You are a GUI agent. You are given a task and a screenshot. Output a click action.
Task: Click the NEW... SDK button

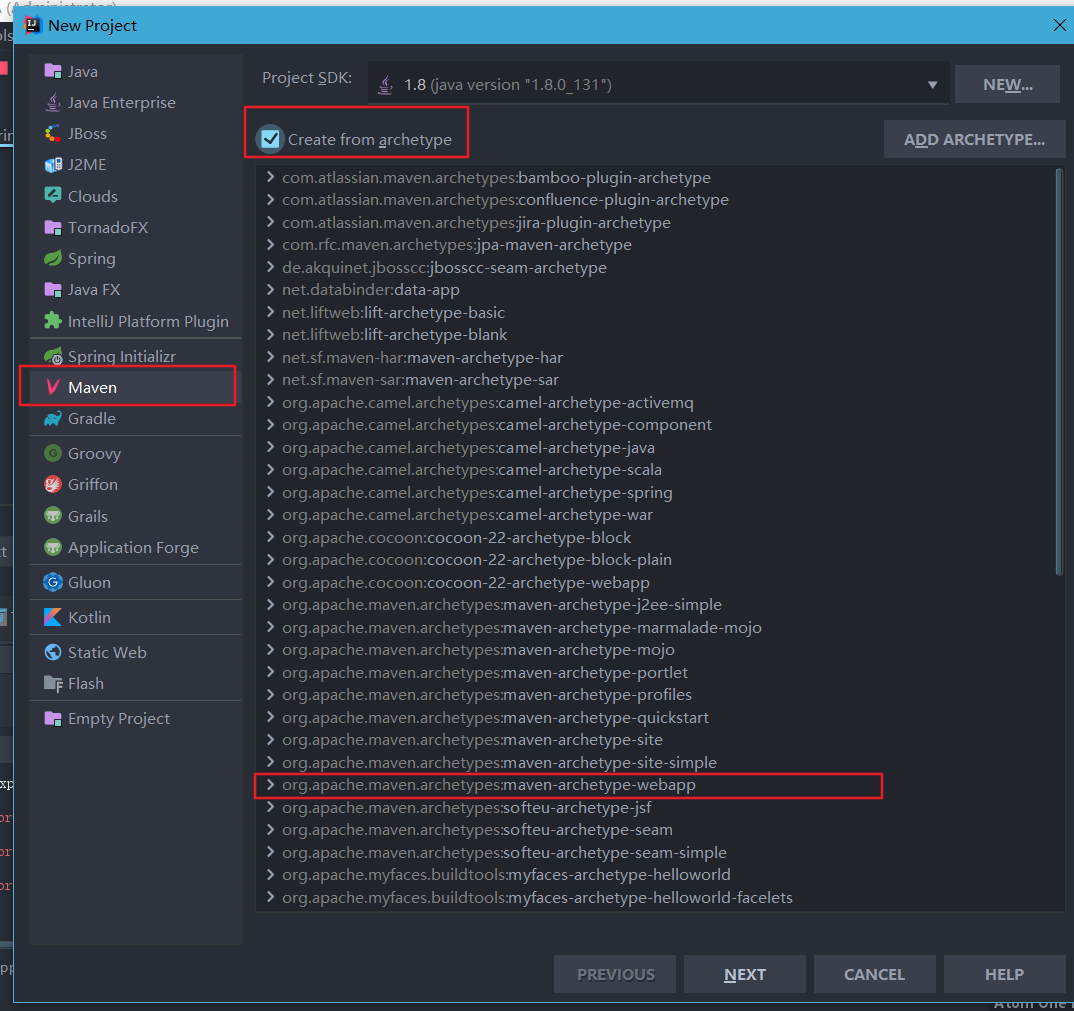(1007, 84)
